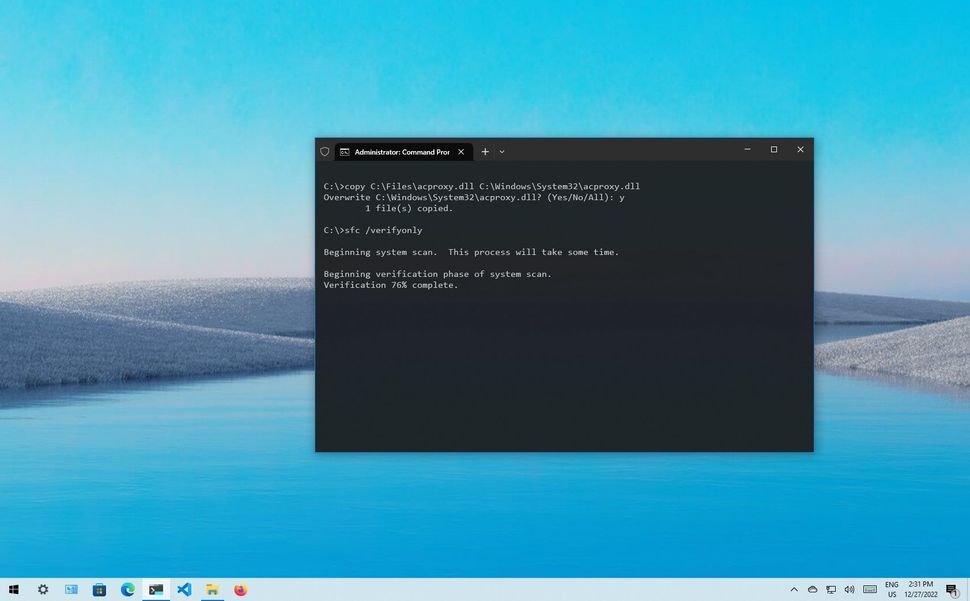The image size is (970, 601).
Task: Open Windows Settings via the gear icon
Action: [43, 589]
